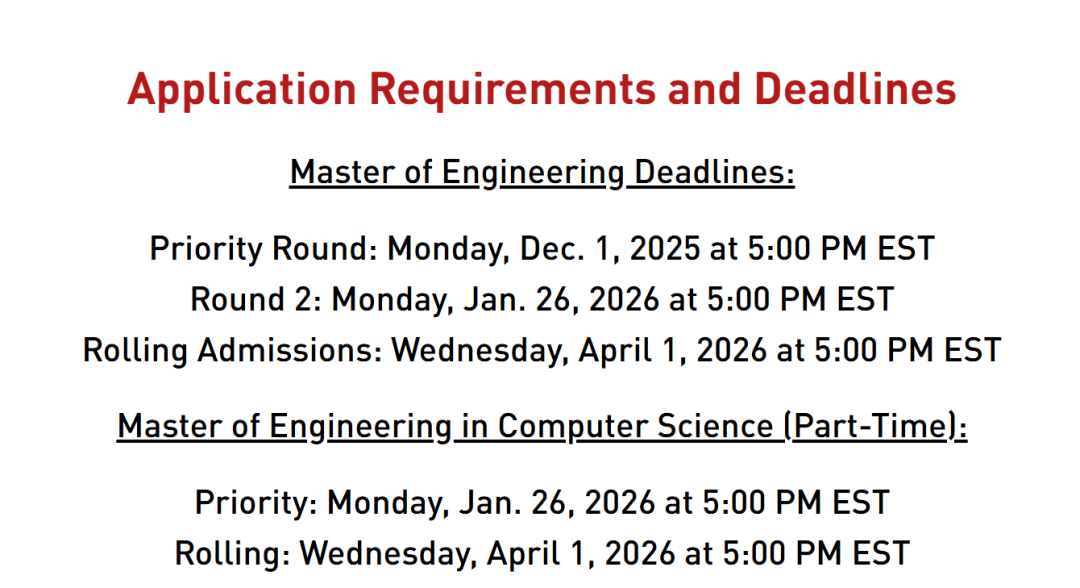Click the word "Deadlines" in the red heading
1080x588 pixels.
855,90
